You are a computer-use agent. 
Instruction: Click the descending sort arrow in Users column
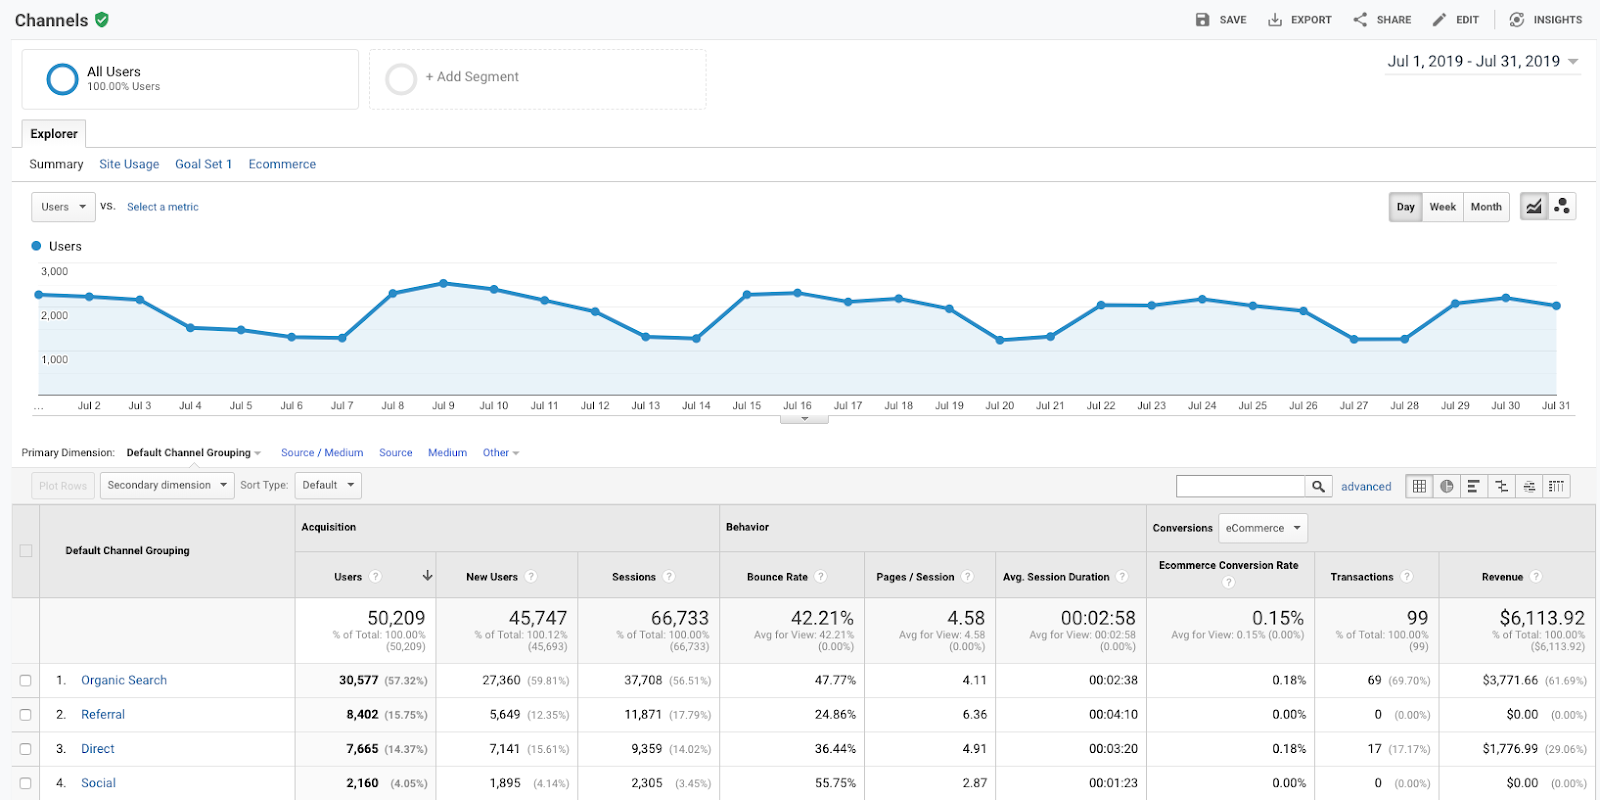[427, 575]
